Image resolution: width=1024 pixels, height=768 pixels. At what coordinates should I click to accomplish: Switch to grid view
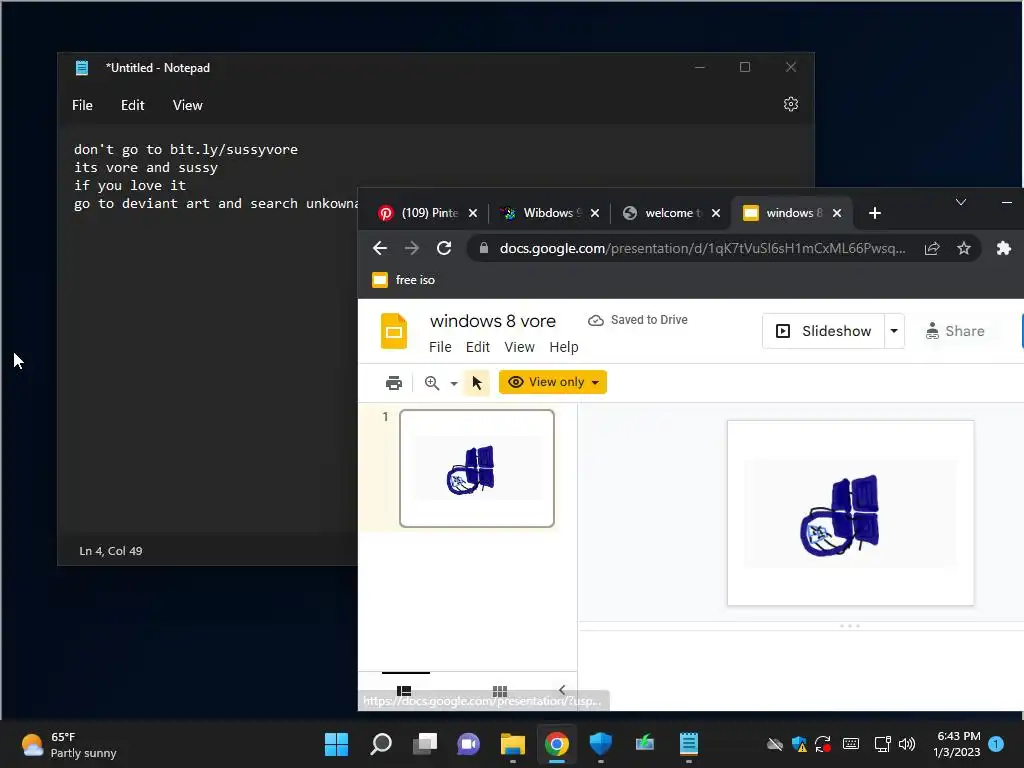(500, 691)
